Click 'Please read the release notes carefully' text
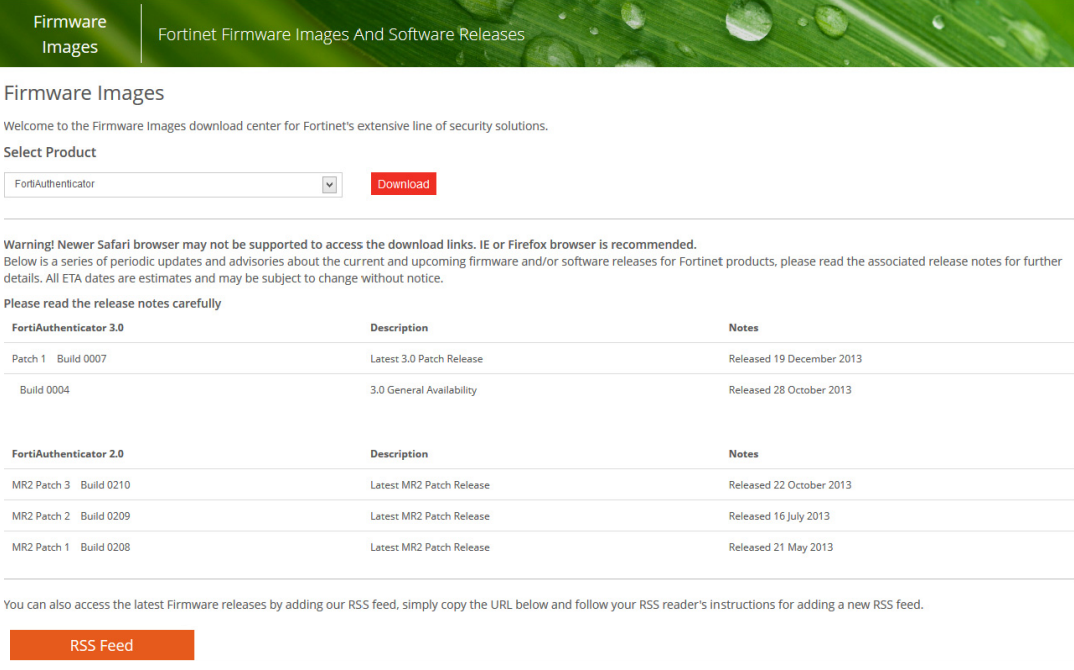1074x670 pixels. point(112,303)
